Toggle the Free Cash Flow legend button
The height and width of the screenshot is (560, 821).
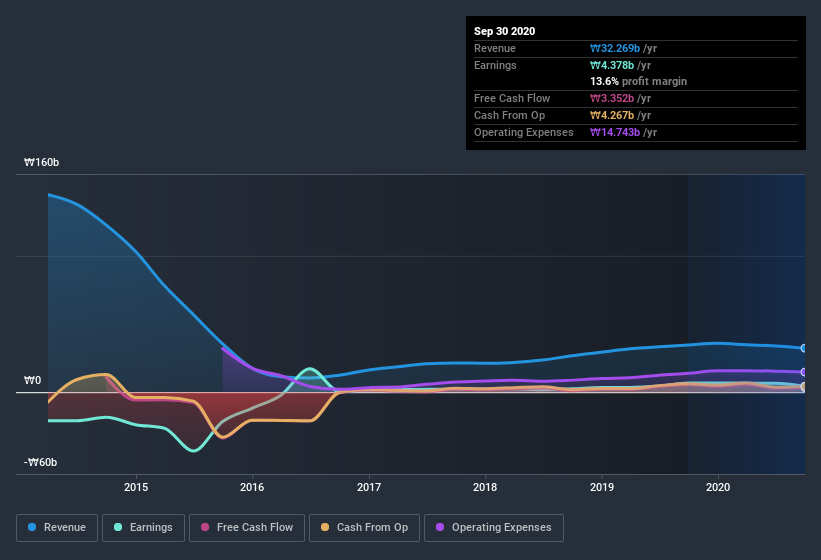click(x=247, y=528)
